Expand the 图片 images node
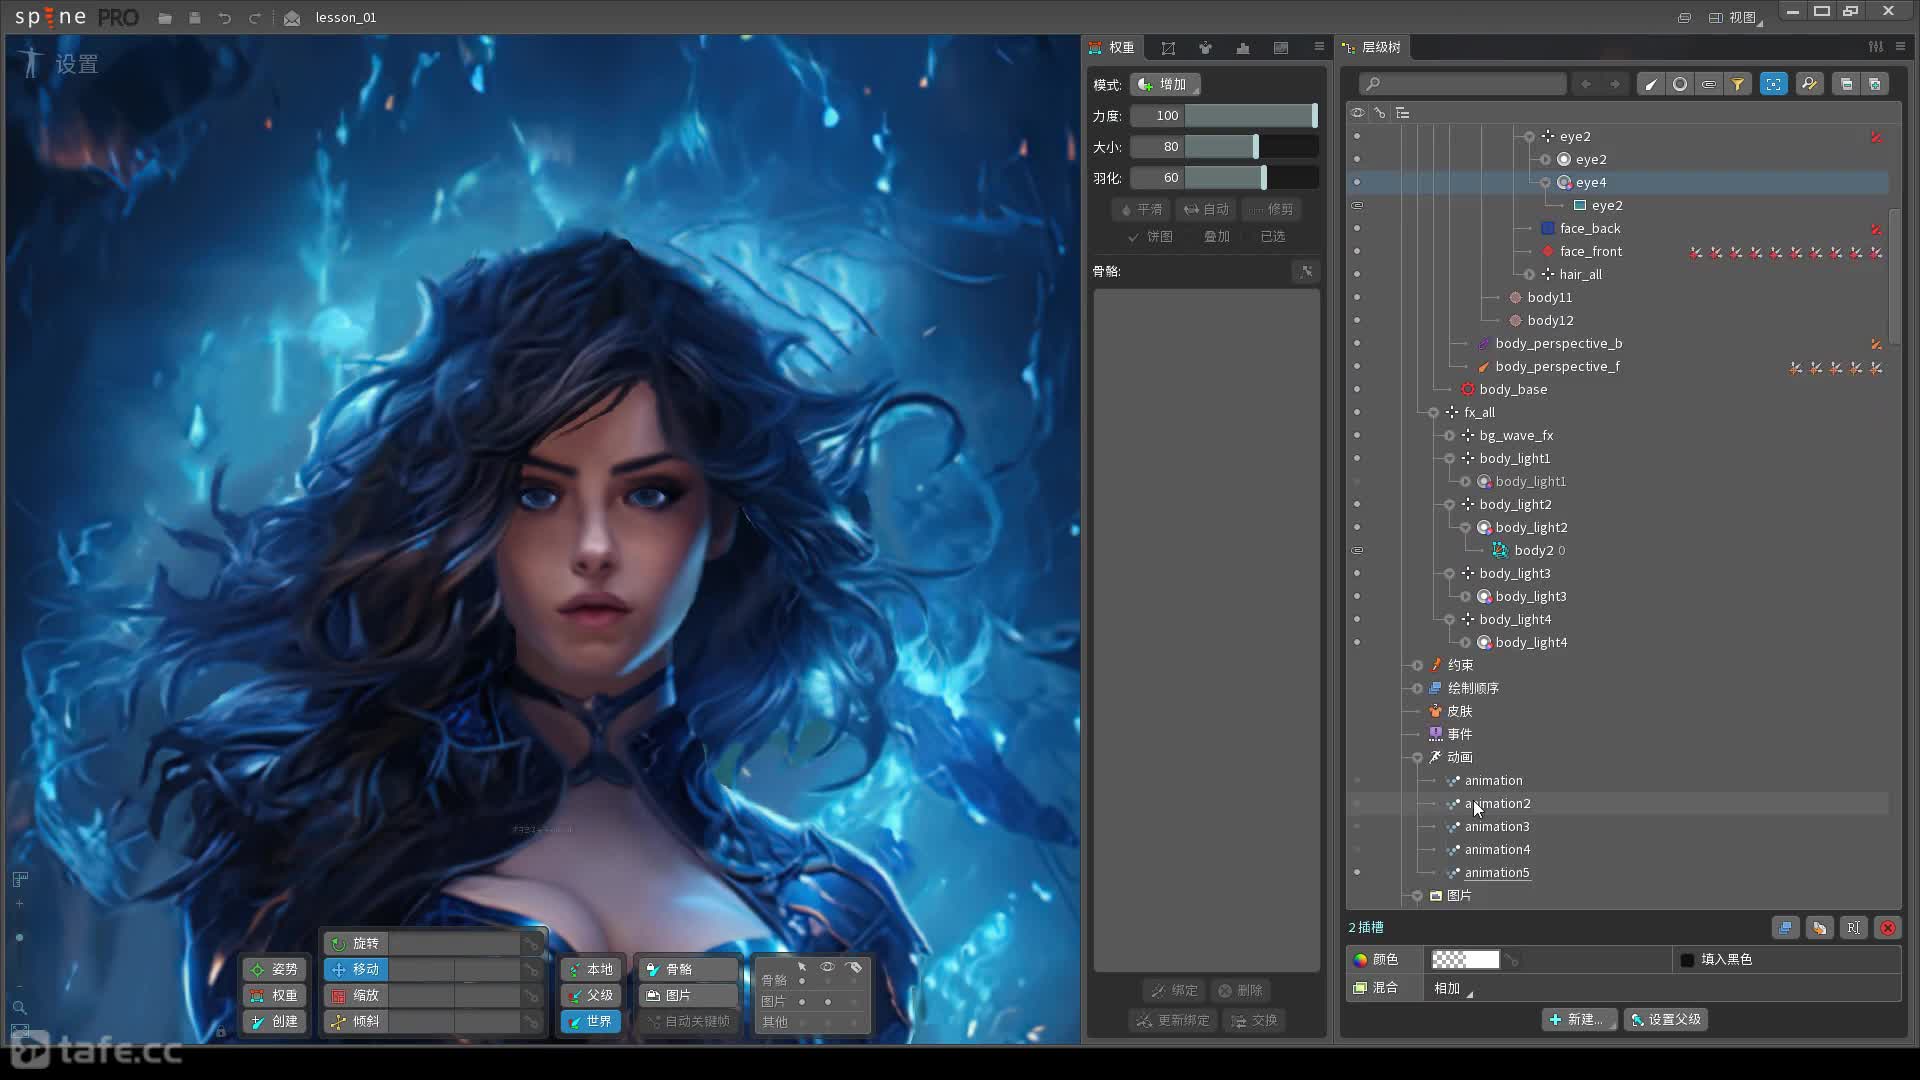Viewport: 1920px width, 1080px height. 1417,896
